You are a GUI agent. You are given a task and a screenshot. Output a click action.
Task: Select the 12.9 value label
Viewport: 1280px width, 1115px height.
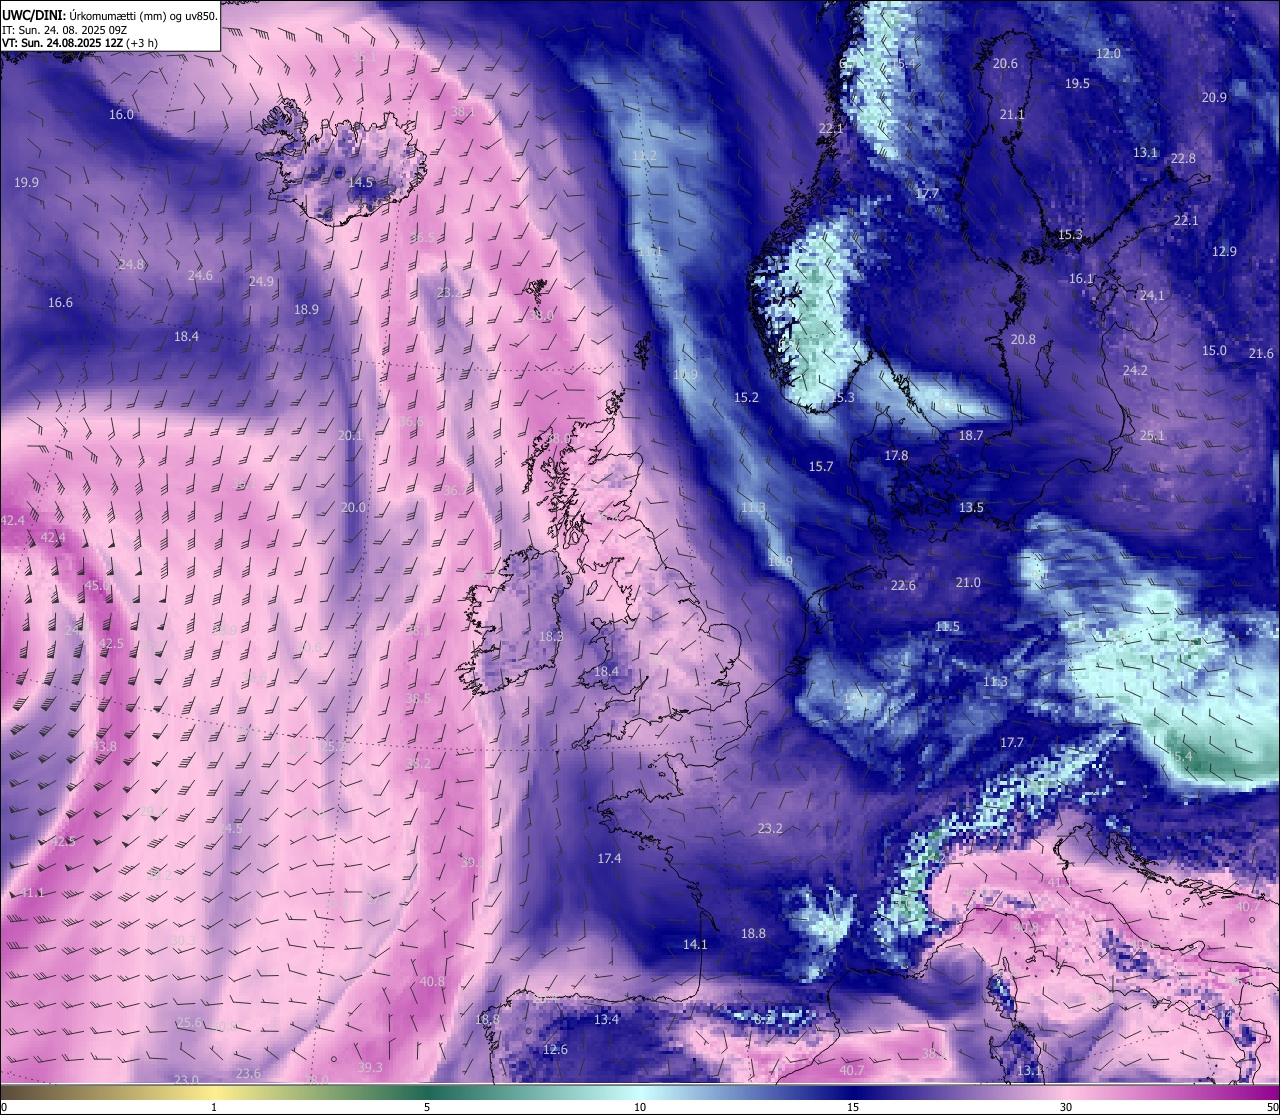[1224, 252]
